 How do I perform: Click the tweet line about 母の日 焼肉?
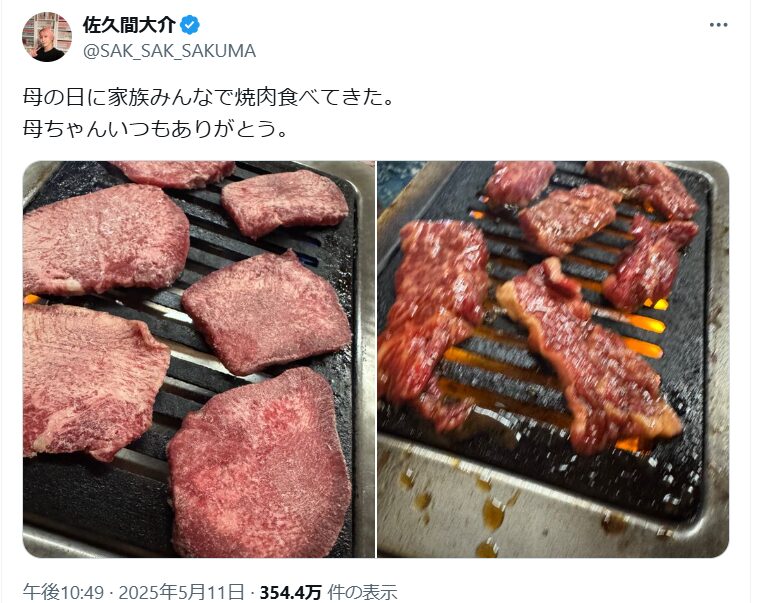point(208,98)
